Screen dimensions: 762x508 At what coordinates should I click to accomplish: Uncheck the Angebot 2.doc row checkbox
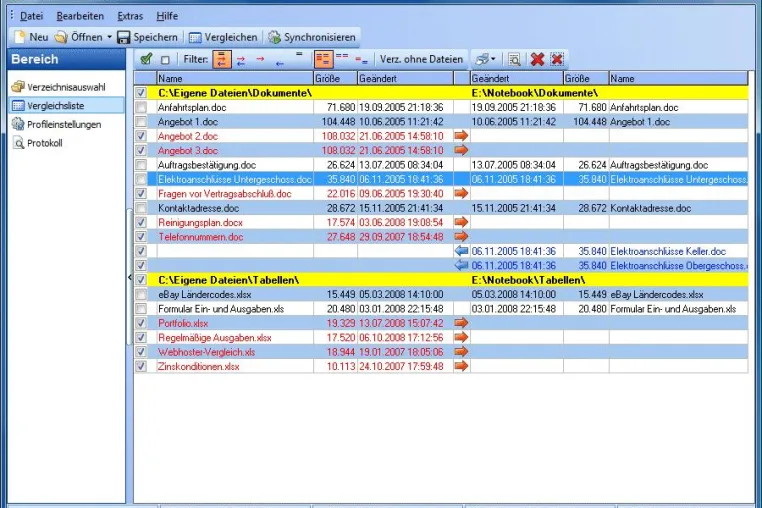click(141, 136)
